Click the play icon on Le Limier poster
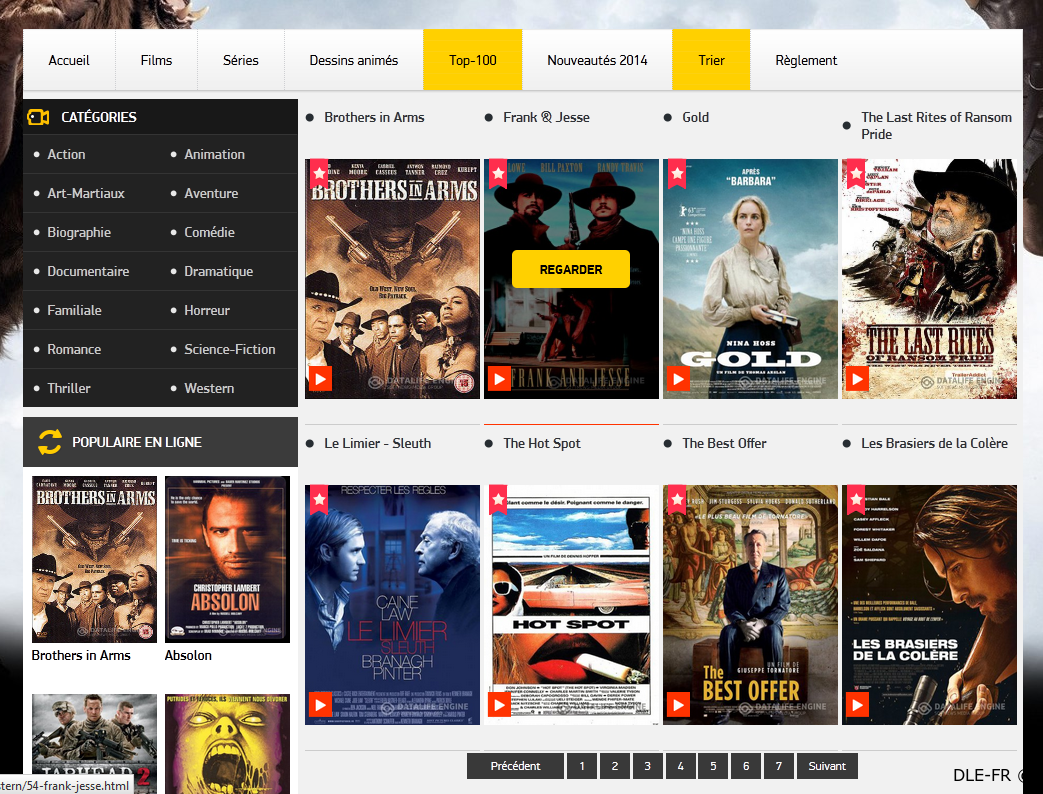1043x794 pixels. [320, 705]
